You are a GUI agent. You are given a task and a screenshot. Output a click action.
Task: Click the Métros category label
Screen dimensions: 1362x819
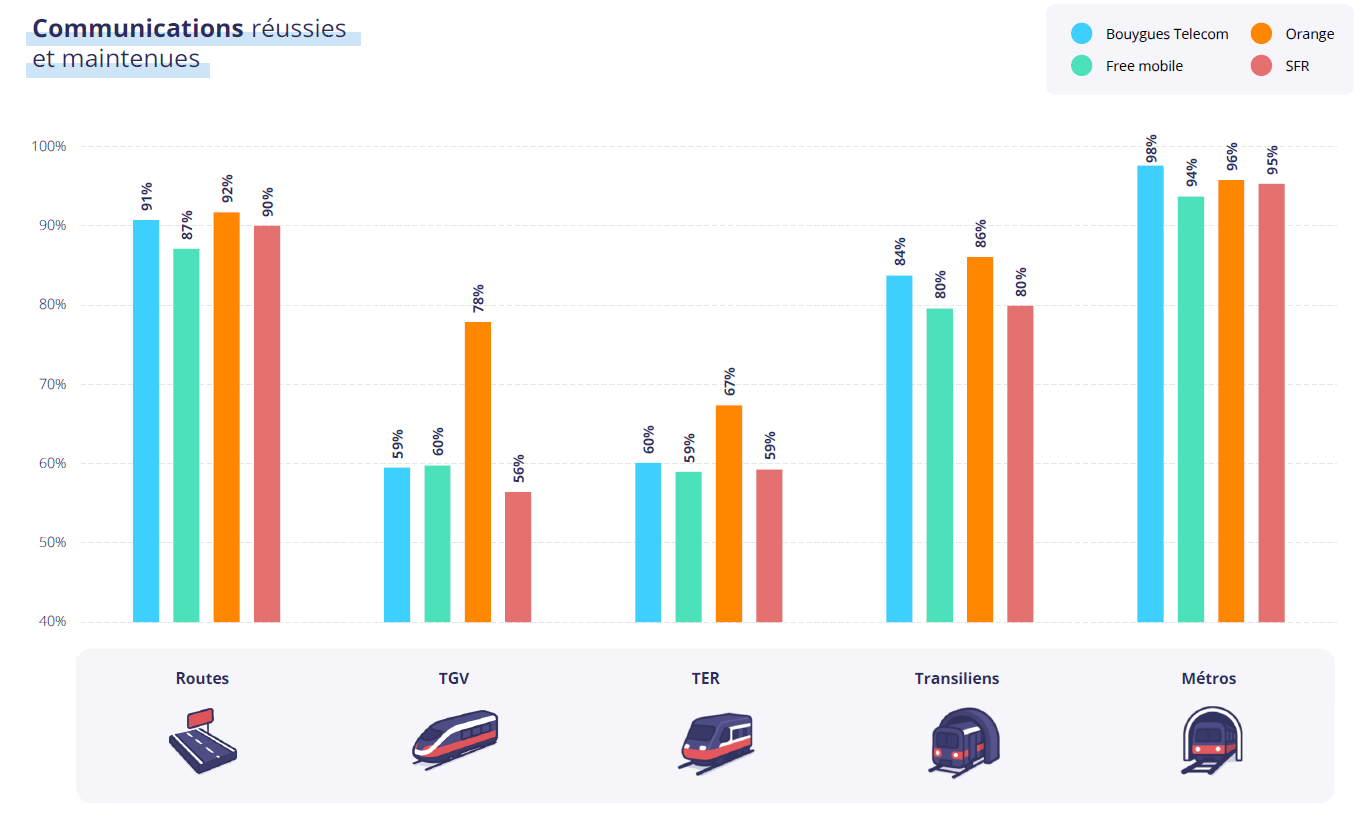click(1209, 678)
